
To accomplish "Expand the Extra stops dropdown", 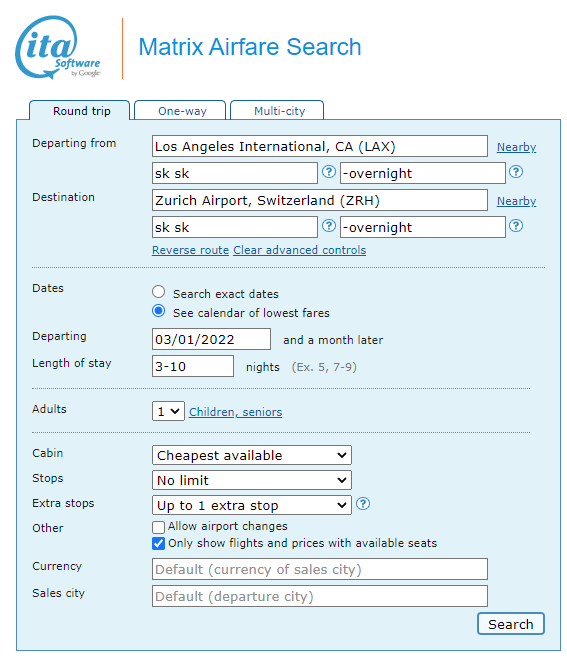I will pos(252,506).
